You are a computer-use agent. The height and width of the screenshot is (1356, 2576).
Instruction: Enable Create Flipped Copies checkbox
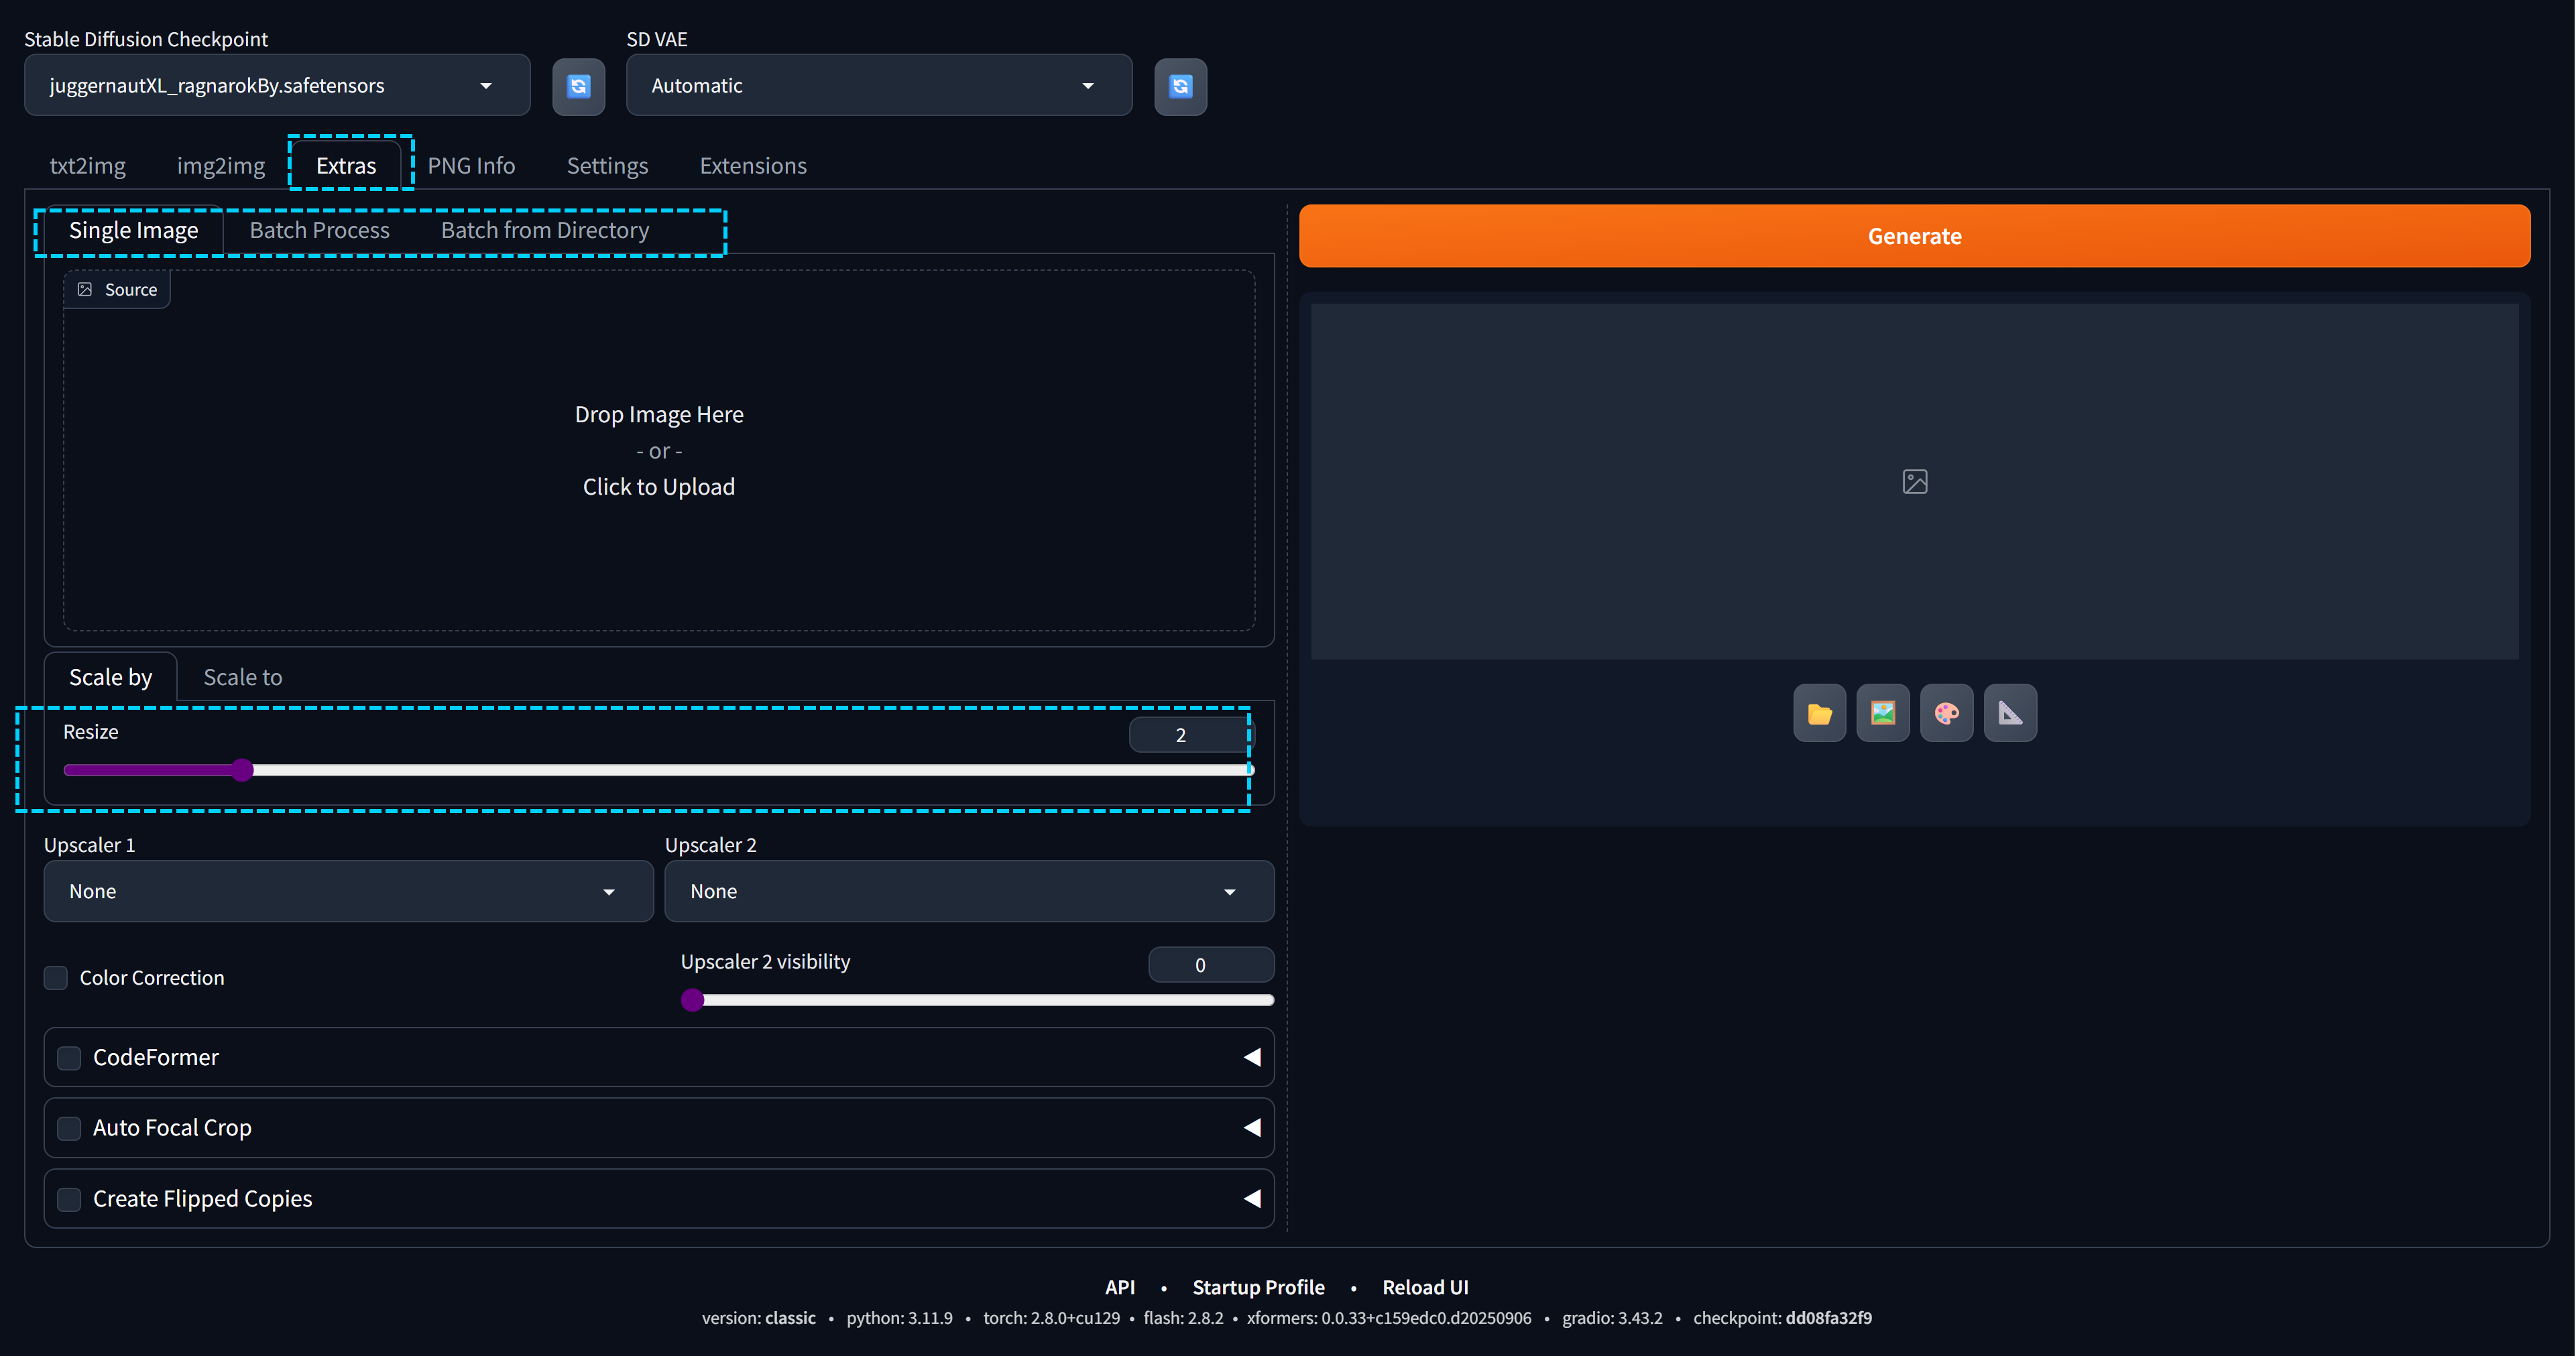(x=69, y=1199)
